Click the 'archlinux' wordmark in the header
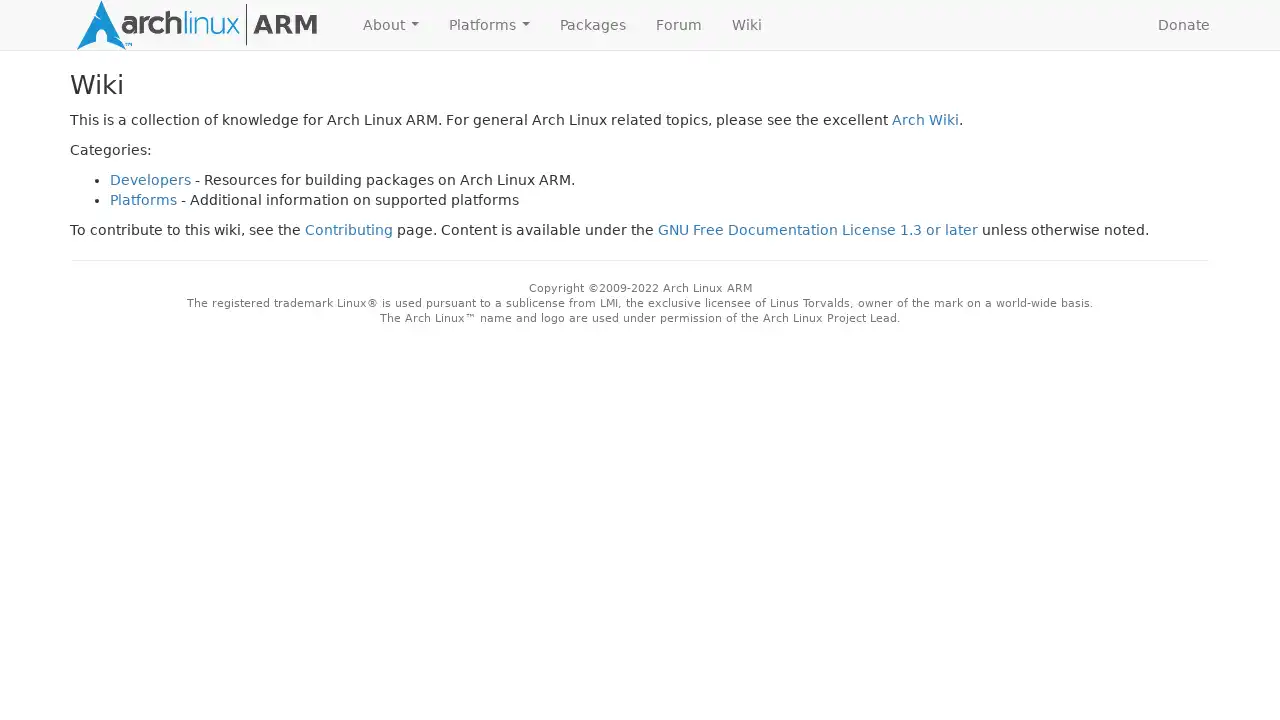 tap(180, 22)
